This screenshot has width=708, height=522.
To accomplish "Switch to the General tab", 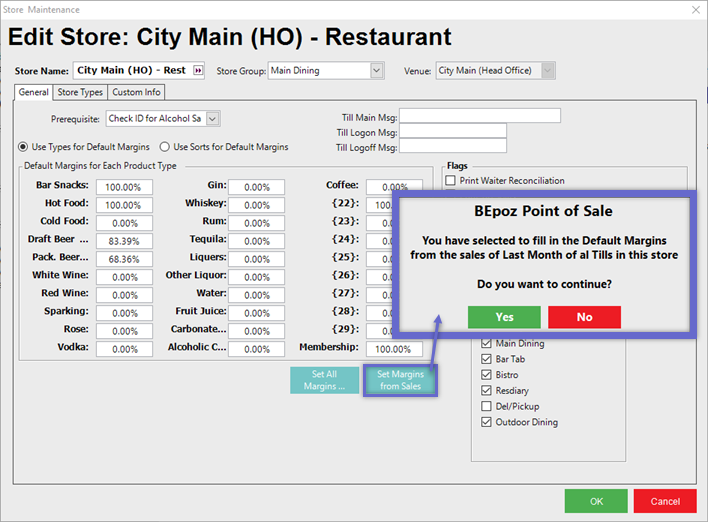I will (33, 92).
